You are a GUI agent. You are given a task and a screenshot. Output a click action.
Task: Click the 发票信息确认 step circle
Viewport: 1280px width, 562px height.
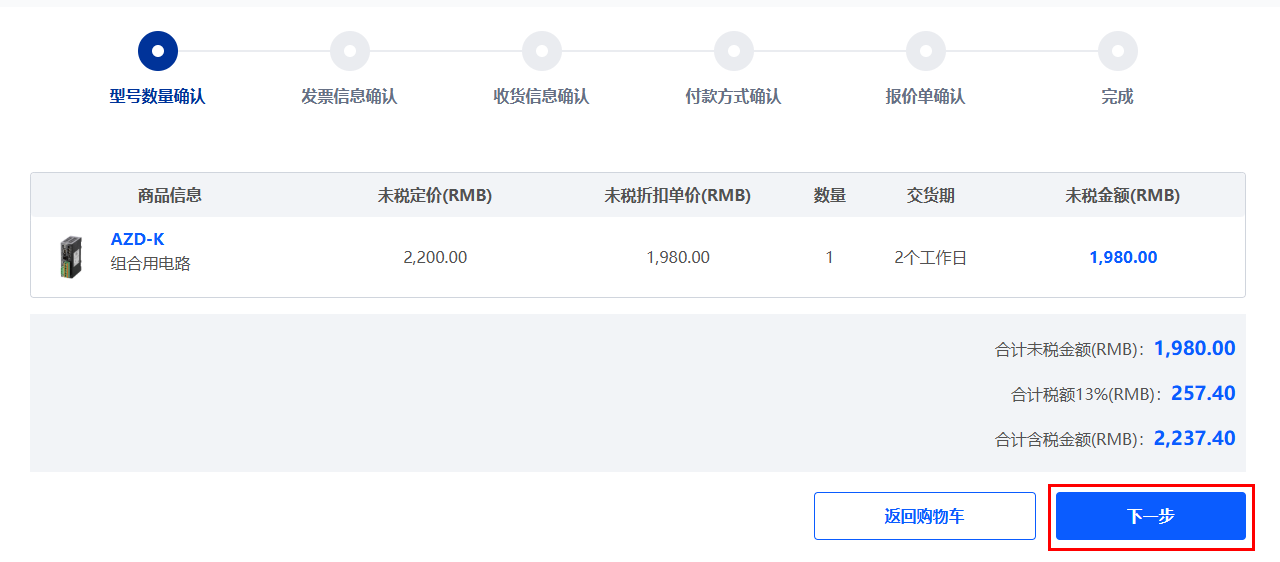(350, 50)
